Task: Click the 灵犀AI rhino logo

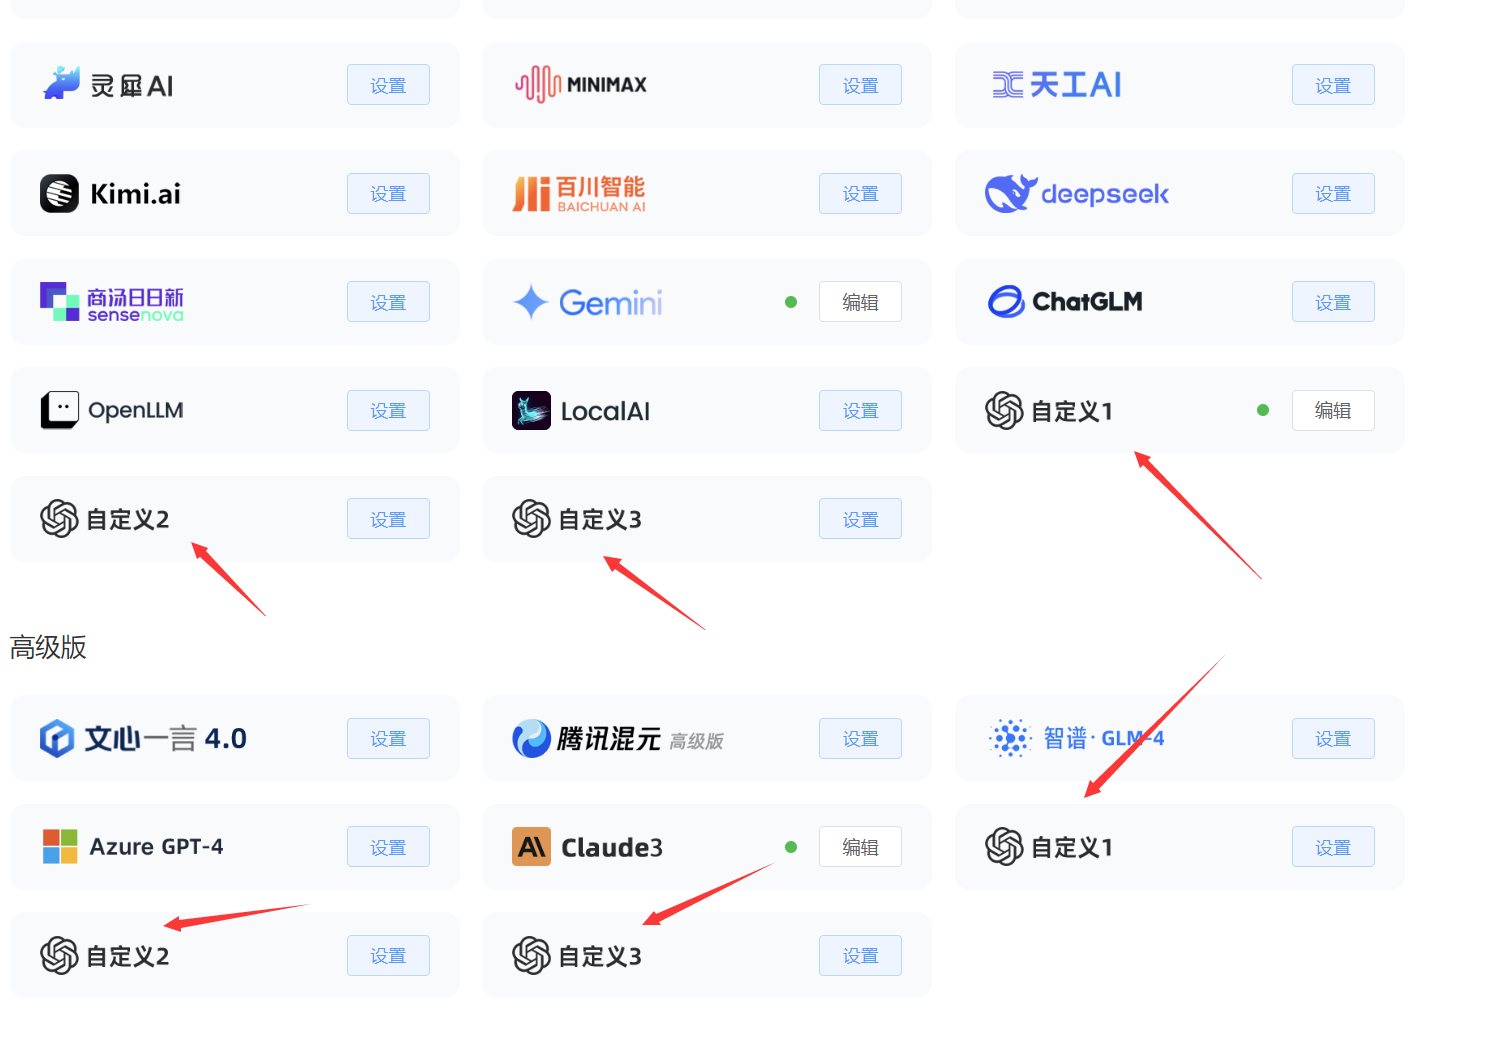Action: (61, 84)
